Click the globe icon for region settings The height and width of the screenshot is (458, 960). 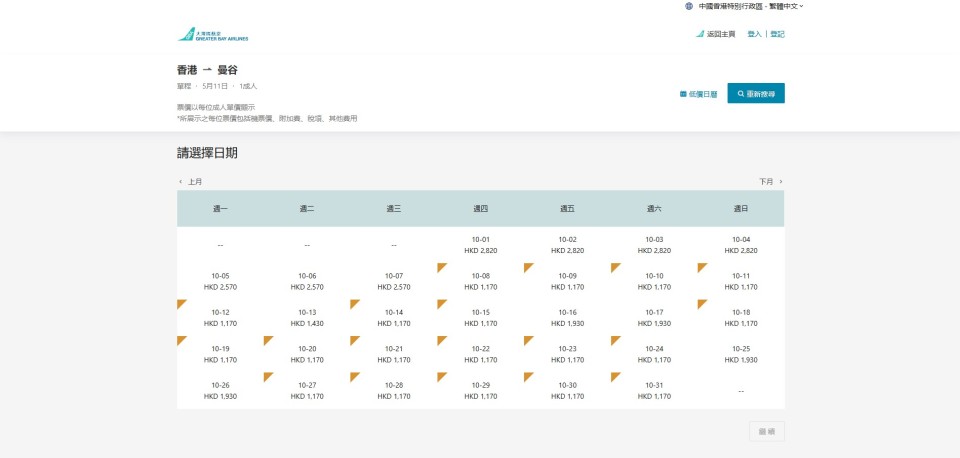tap(689, 6)
